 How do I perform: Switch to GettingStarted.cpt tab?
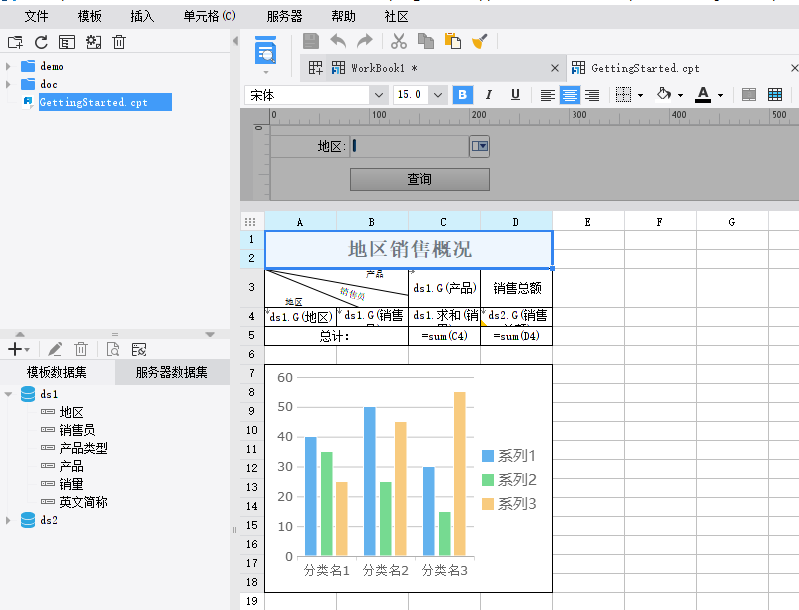point(645,68)
